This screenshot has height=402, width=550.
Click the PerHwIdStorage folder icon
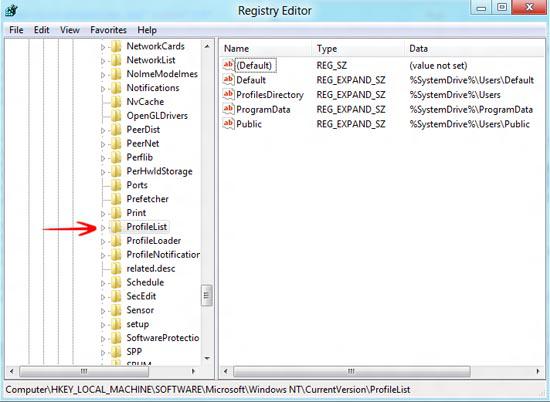(116, 172)
